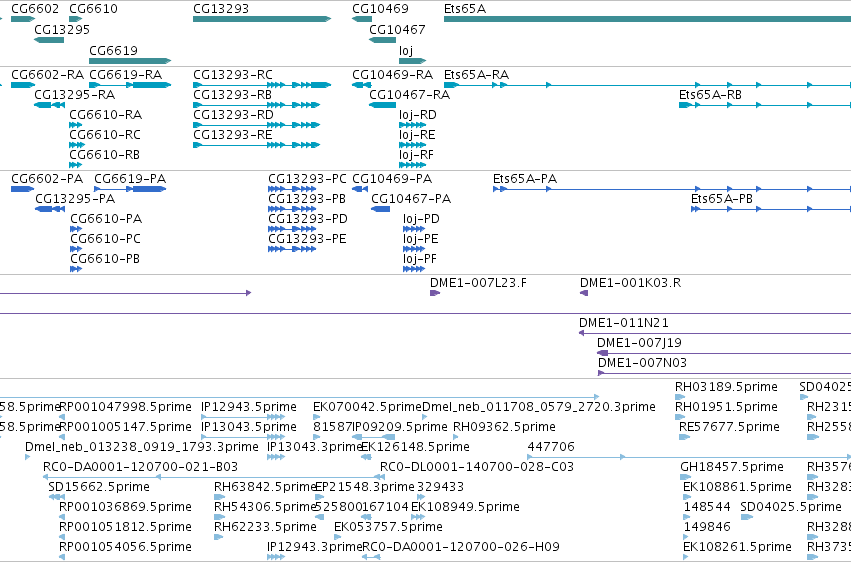Screen dimensions: 851x562
Task: Click EST RH03189.5prime
Action: click(679, 397)
